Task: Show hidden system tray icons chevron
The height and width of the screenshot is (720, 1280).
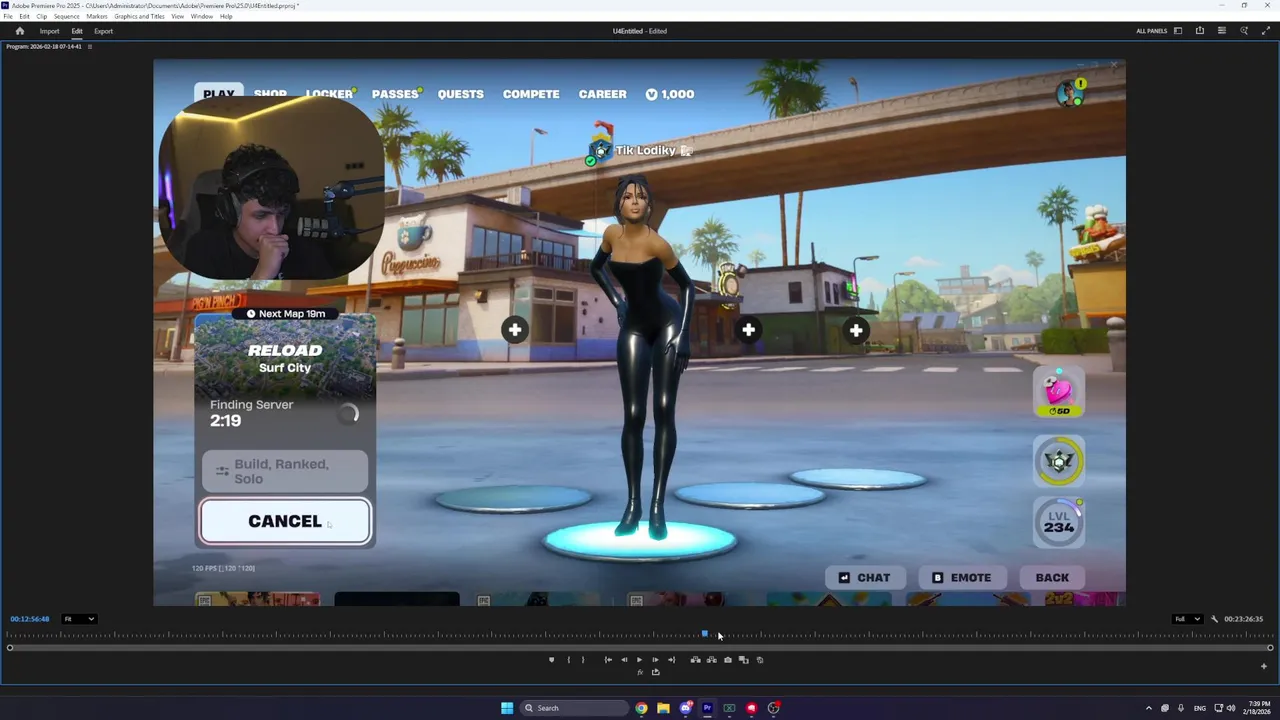Action: 1148,708
